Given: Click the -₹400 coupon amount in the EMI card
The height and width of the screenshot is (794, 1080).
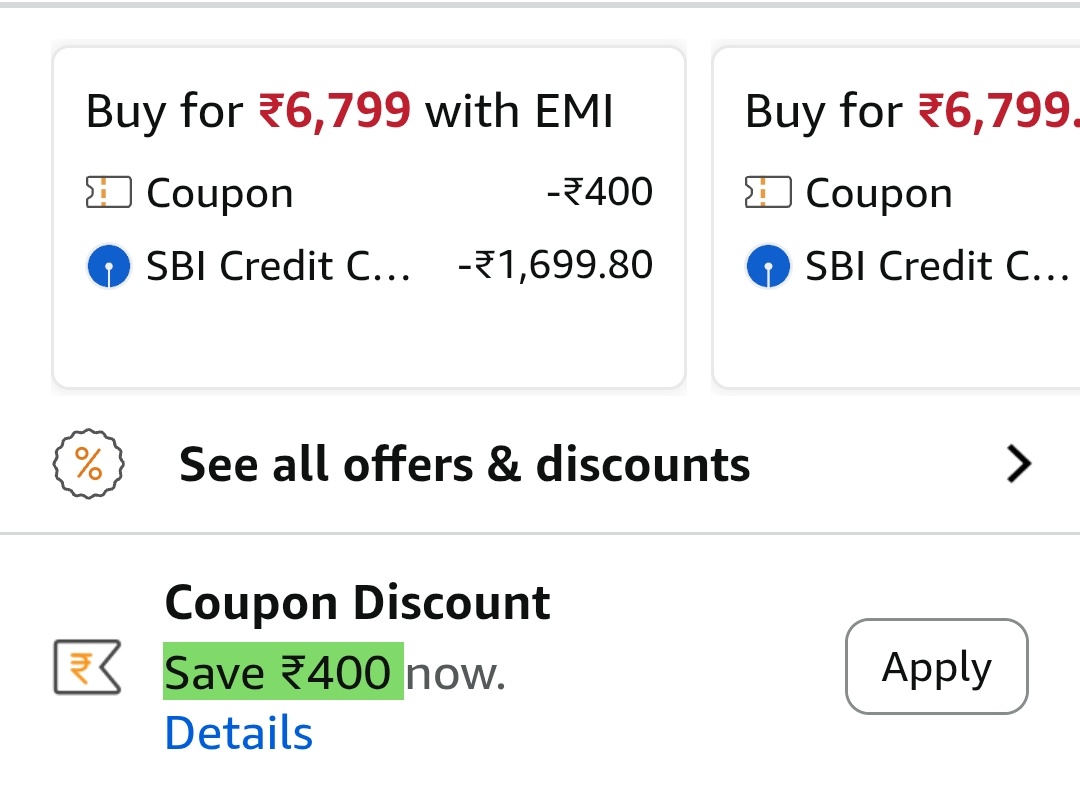Looking at the screenshot, I should pos(599,192).
